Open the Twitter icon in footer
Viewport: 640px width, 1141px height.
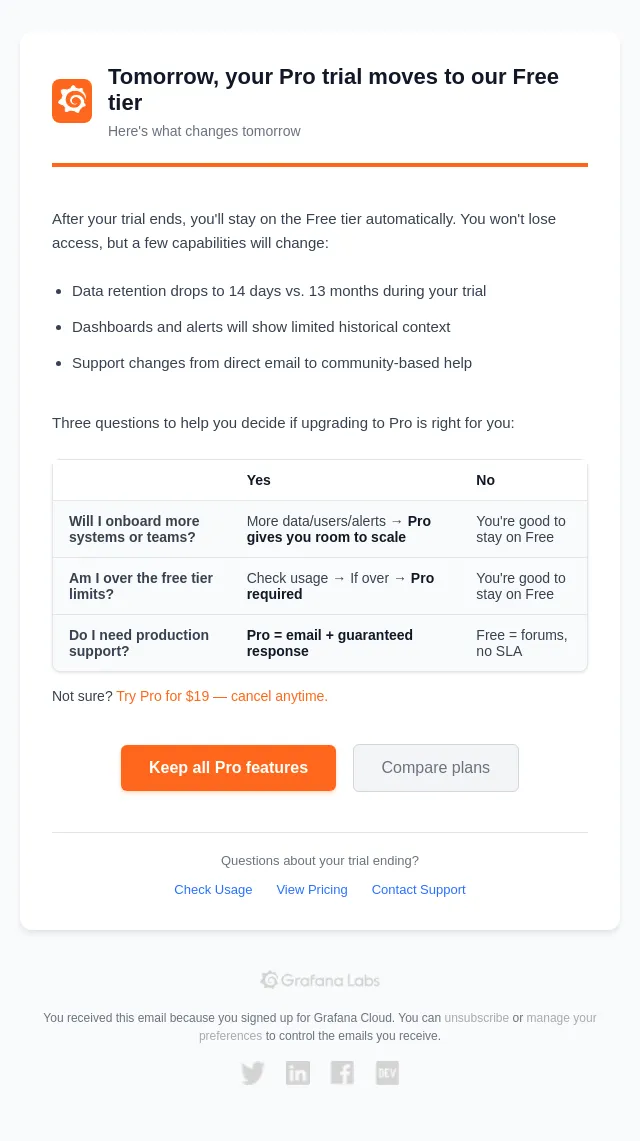click(252, 1073)
